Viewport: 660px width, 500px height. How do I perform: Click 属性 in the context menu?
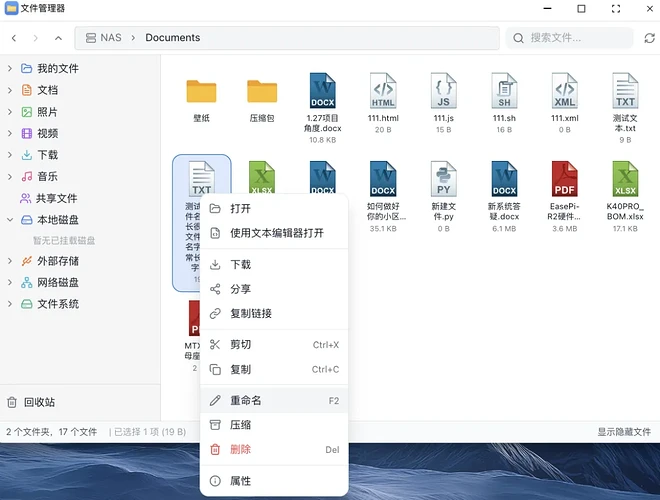pyautogui.click(x=241, y=481)
